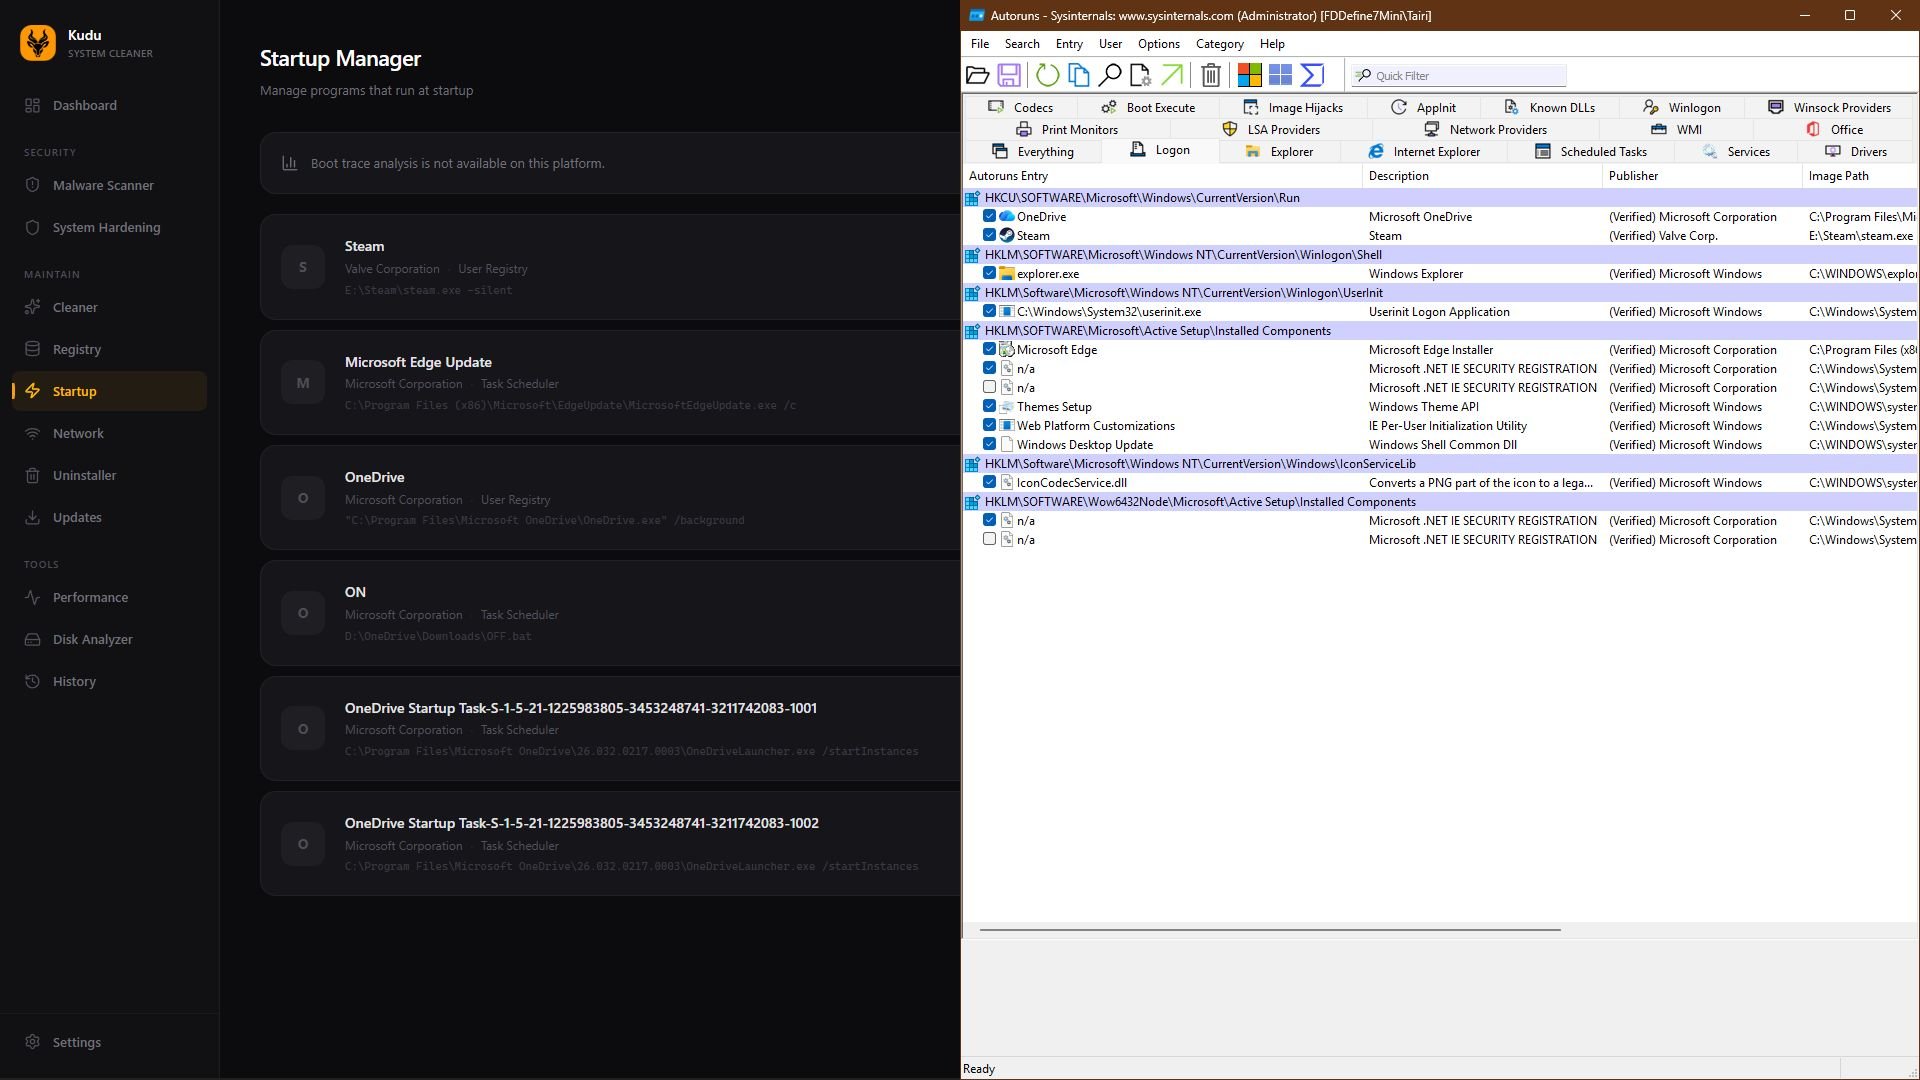Refresh the Autoruns scan with the green arrow icon

pos(1047,75)
